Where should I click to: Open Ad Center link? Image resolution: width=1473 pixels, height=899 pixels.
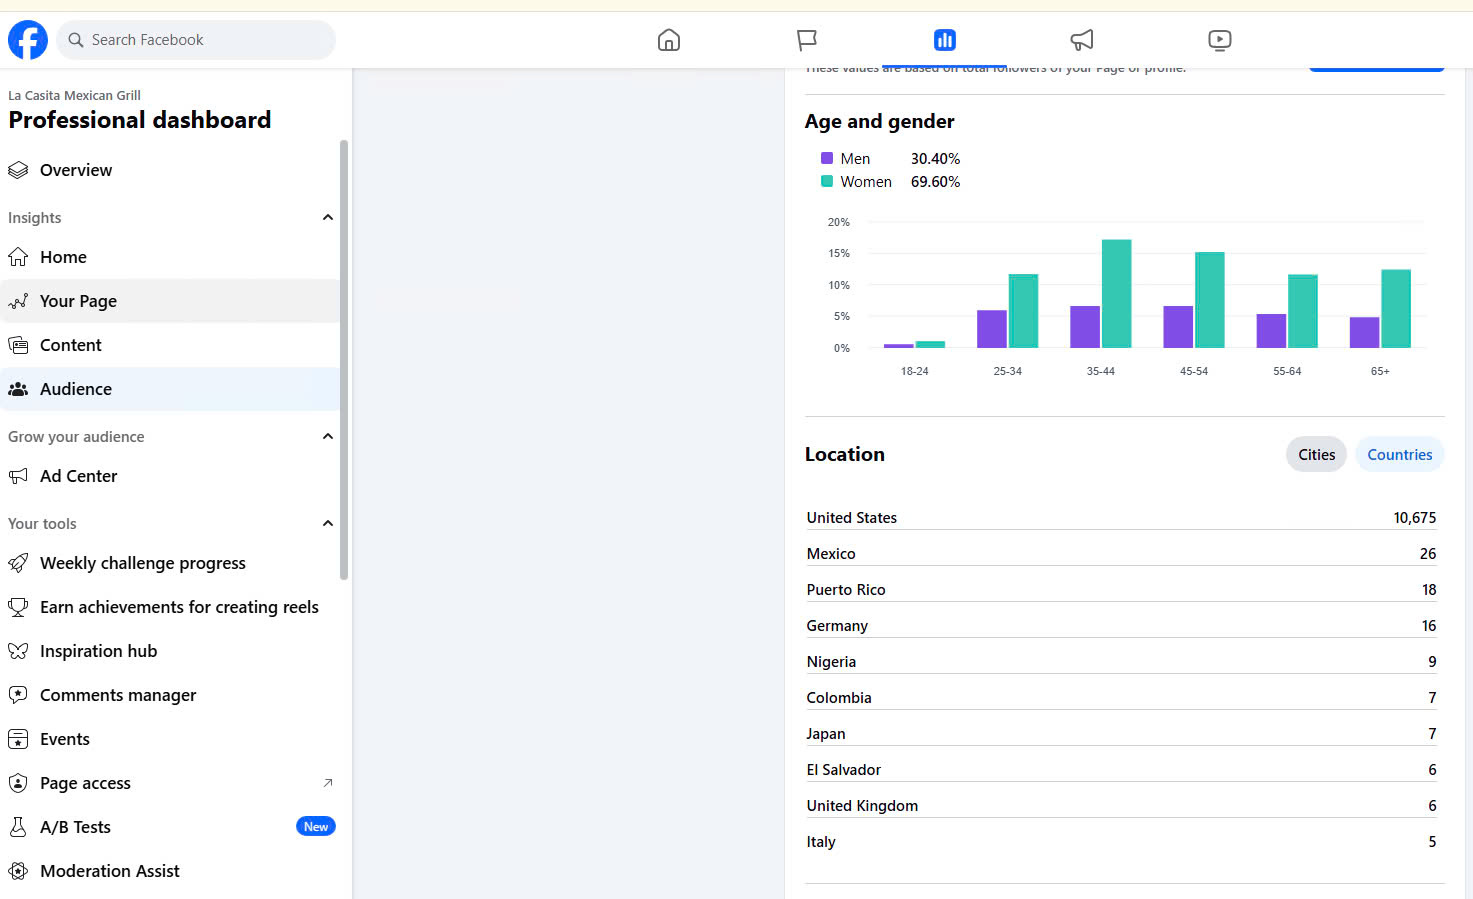point(78,476)
